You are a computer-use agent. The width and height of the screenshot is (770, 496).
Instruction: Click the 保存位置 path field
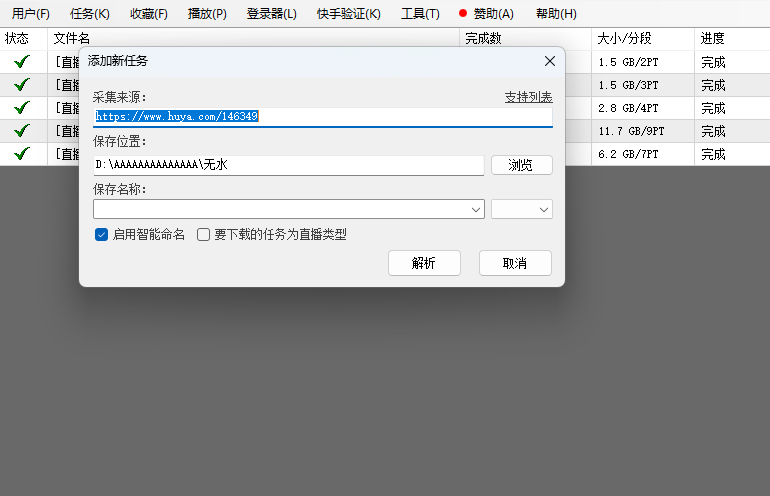[x=288, y=165]
